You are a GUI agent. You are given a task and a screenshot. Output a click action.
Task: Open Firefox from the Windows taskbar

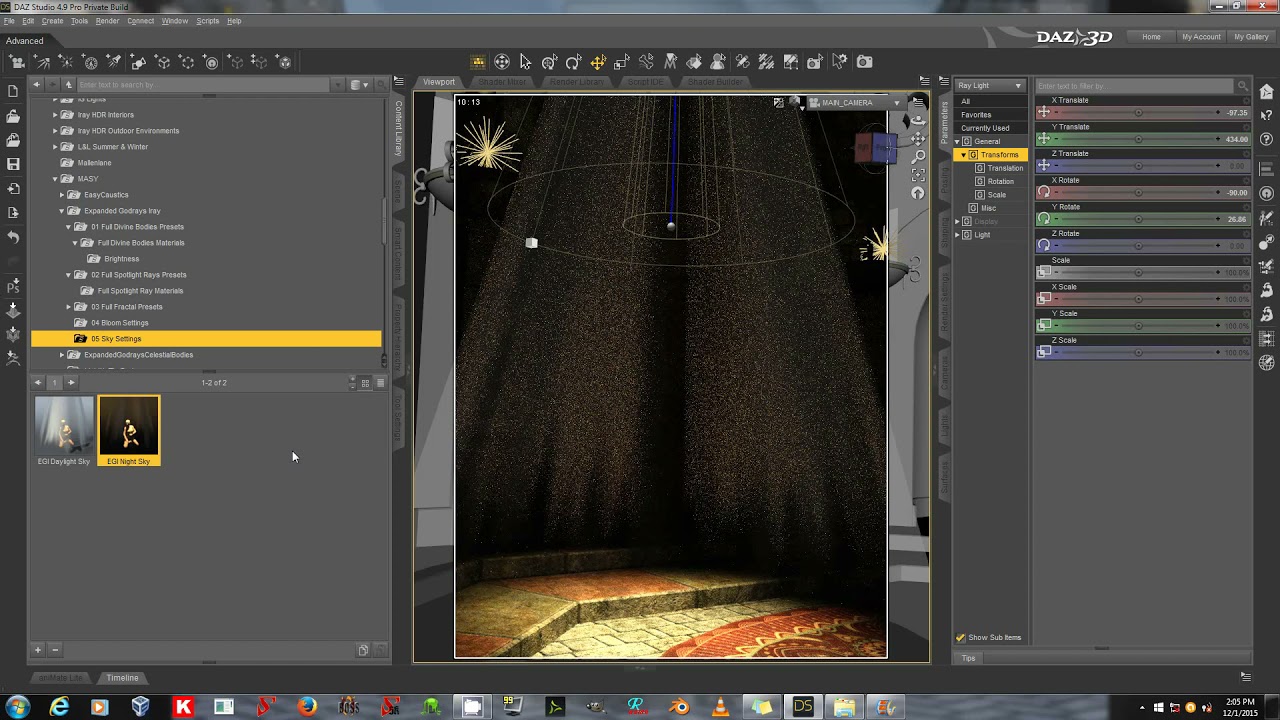coord(306,707)
